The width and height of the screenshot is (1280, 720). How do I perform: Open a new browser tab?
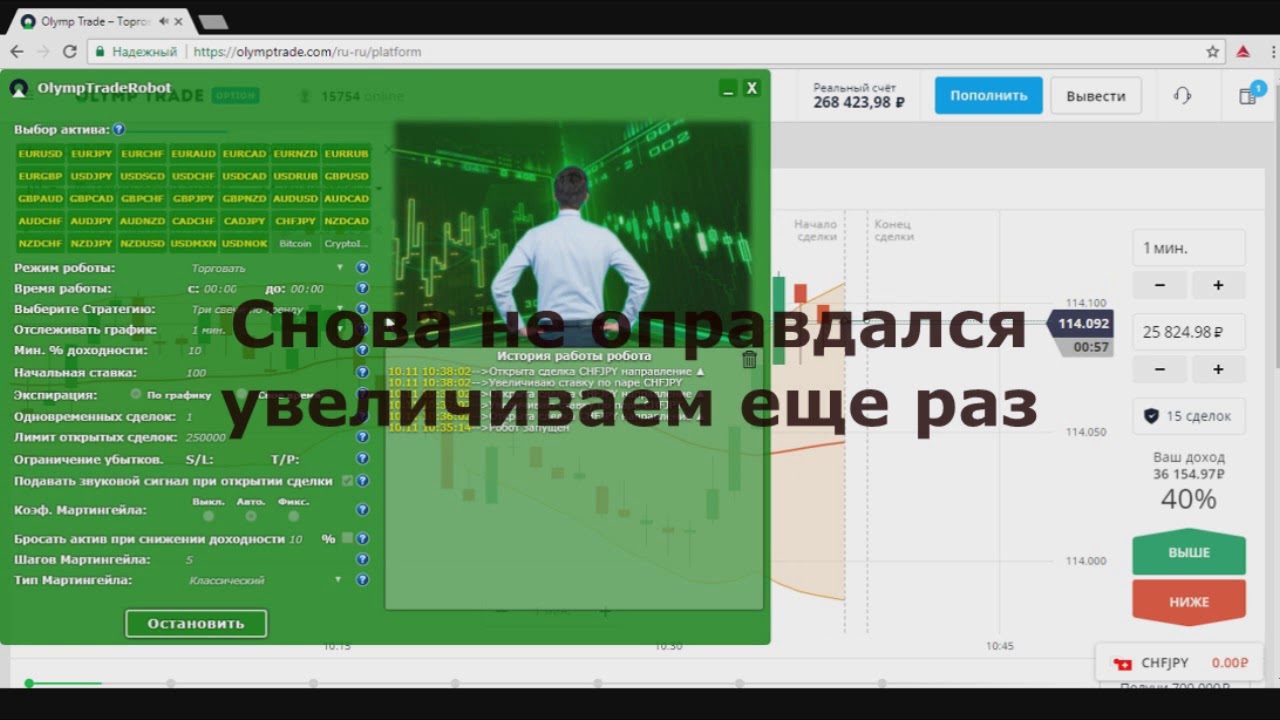(x=213, y=22)
